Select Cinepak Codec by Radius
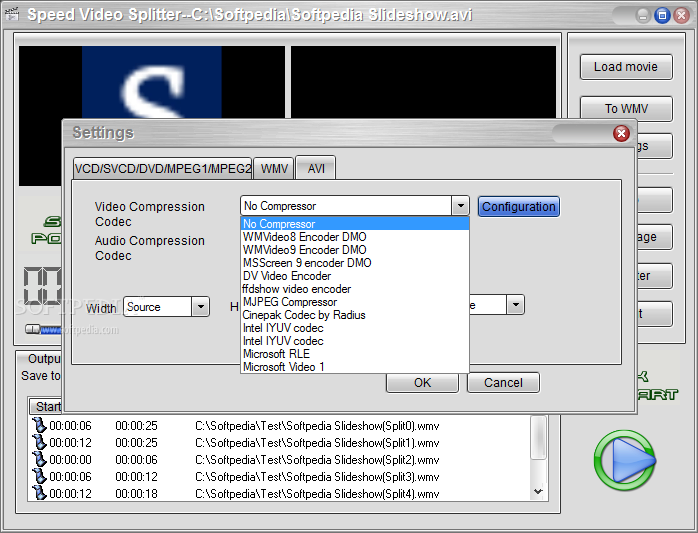Viewport: 698px width, 533px height. (355, 315)
